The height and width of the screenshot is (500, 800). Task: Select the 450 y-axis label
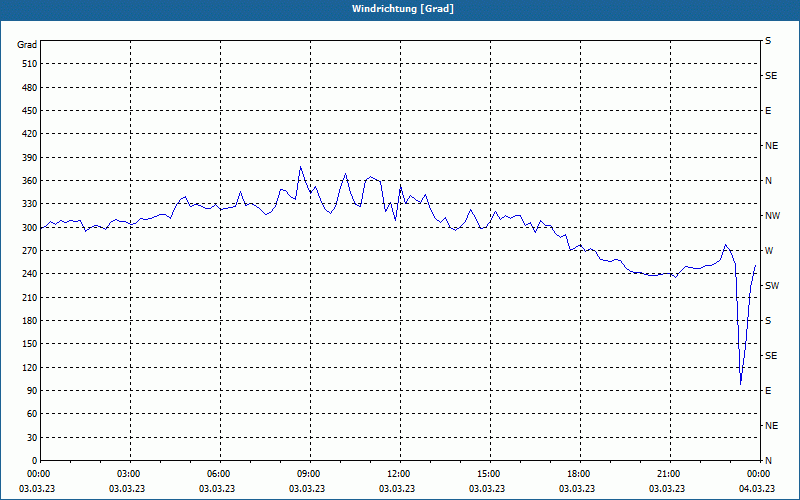pyautogui.click(x=30, y=111)
